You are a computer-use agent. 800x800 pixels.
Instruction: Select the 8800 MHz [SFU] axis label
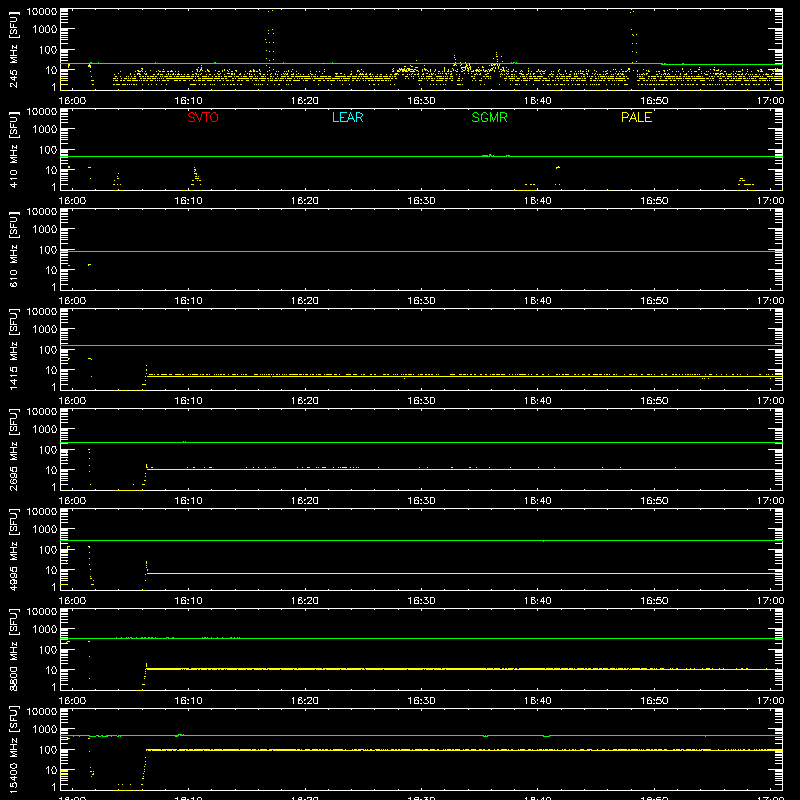point(14,649)
